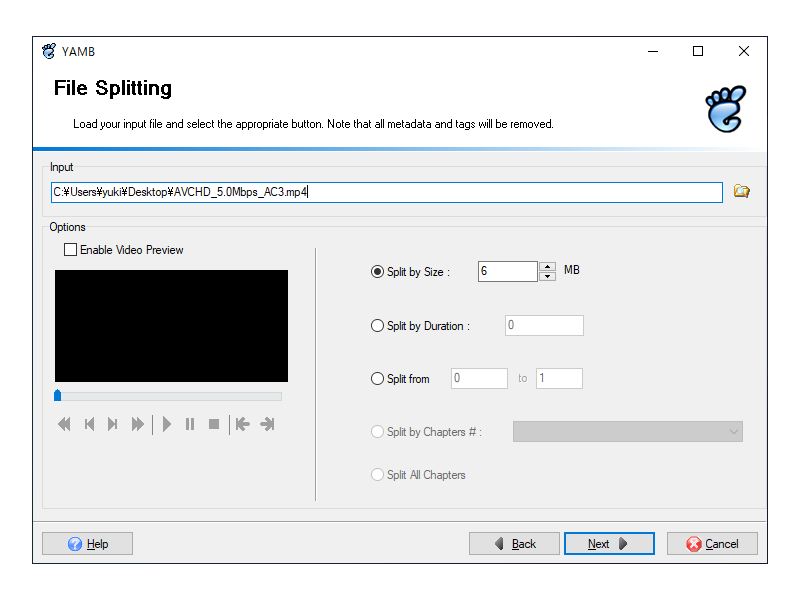Cancel the file splitting wizard
Screen dimensions: 800x600
[x=712, y=543]
